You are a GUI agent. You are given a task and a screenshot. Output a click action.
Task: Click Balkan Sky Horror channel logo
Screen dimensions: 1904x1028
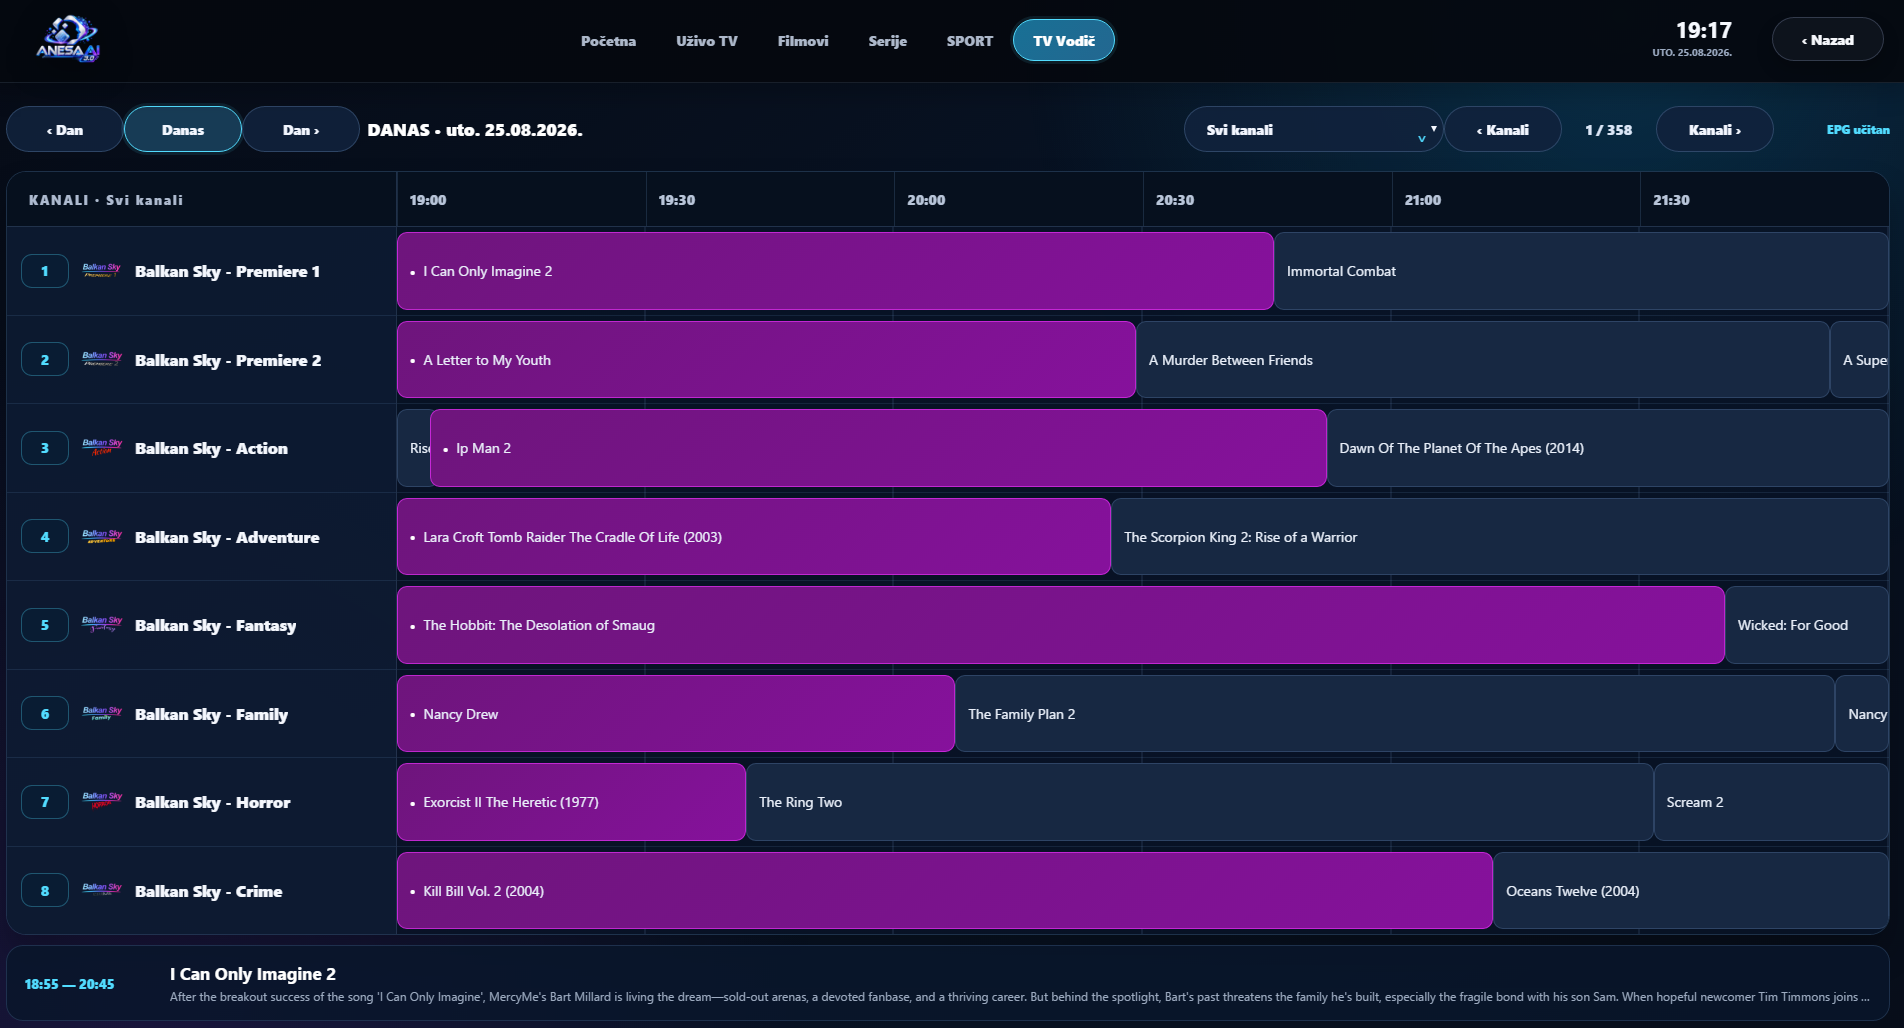click(101, 802)
